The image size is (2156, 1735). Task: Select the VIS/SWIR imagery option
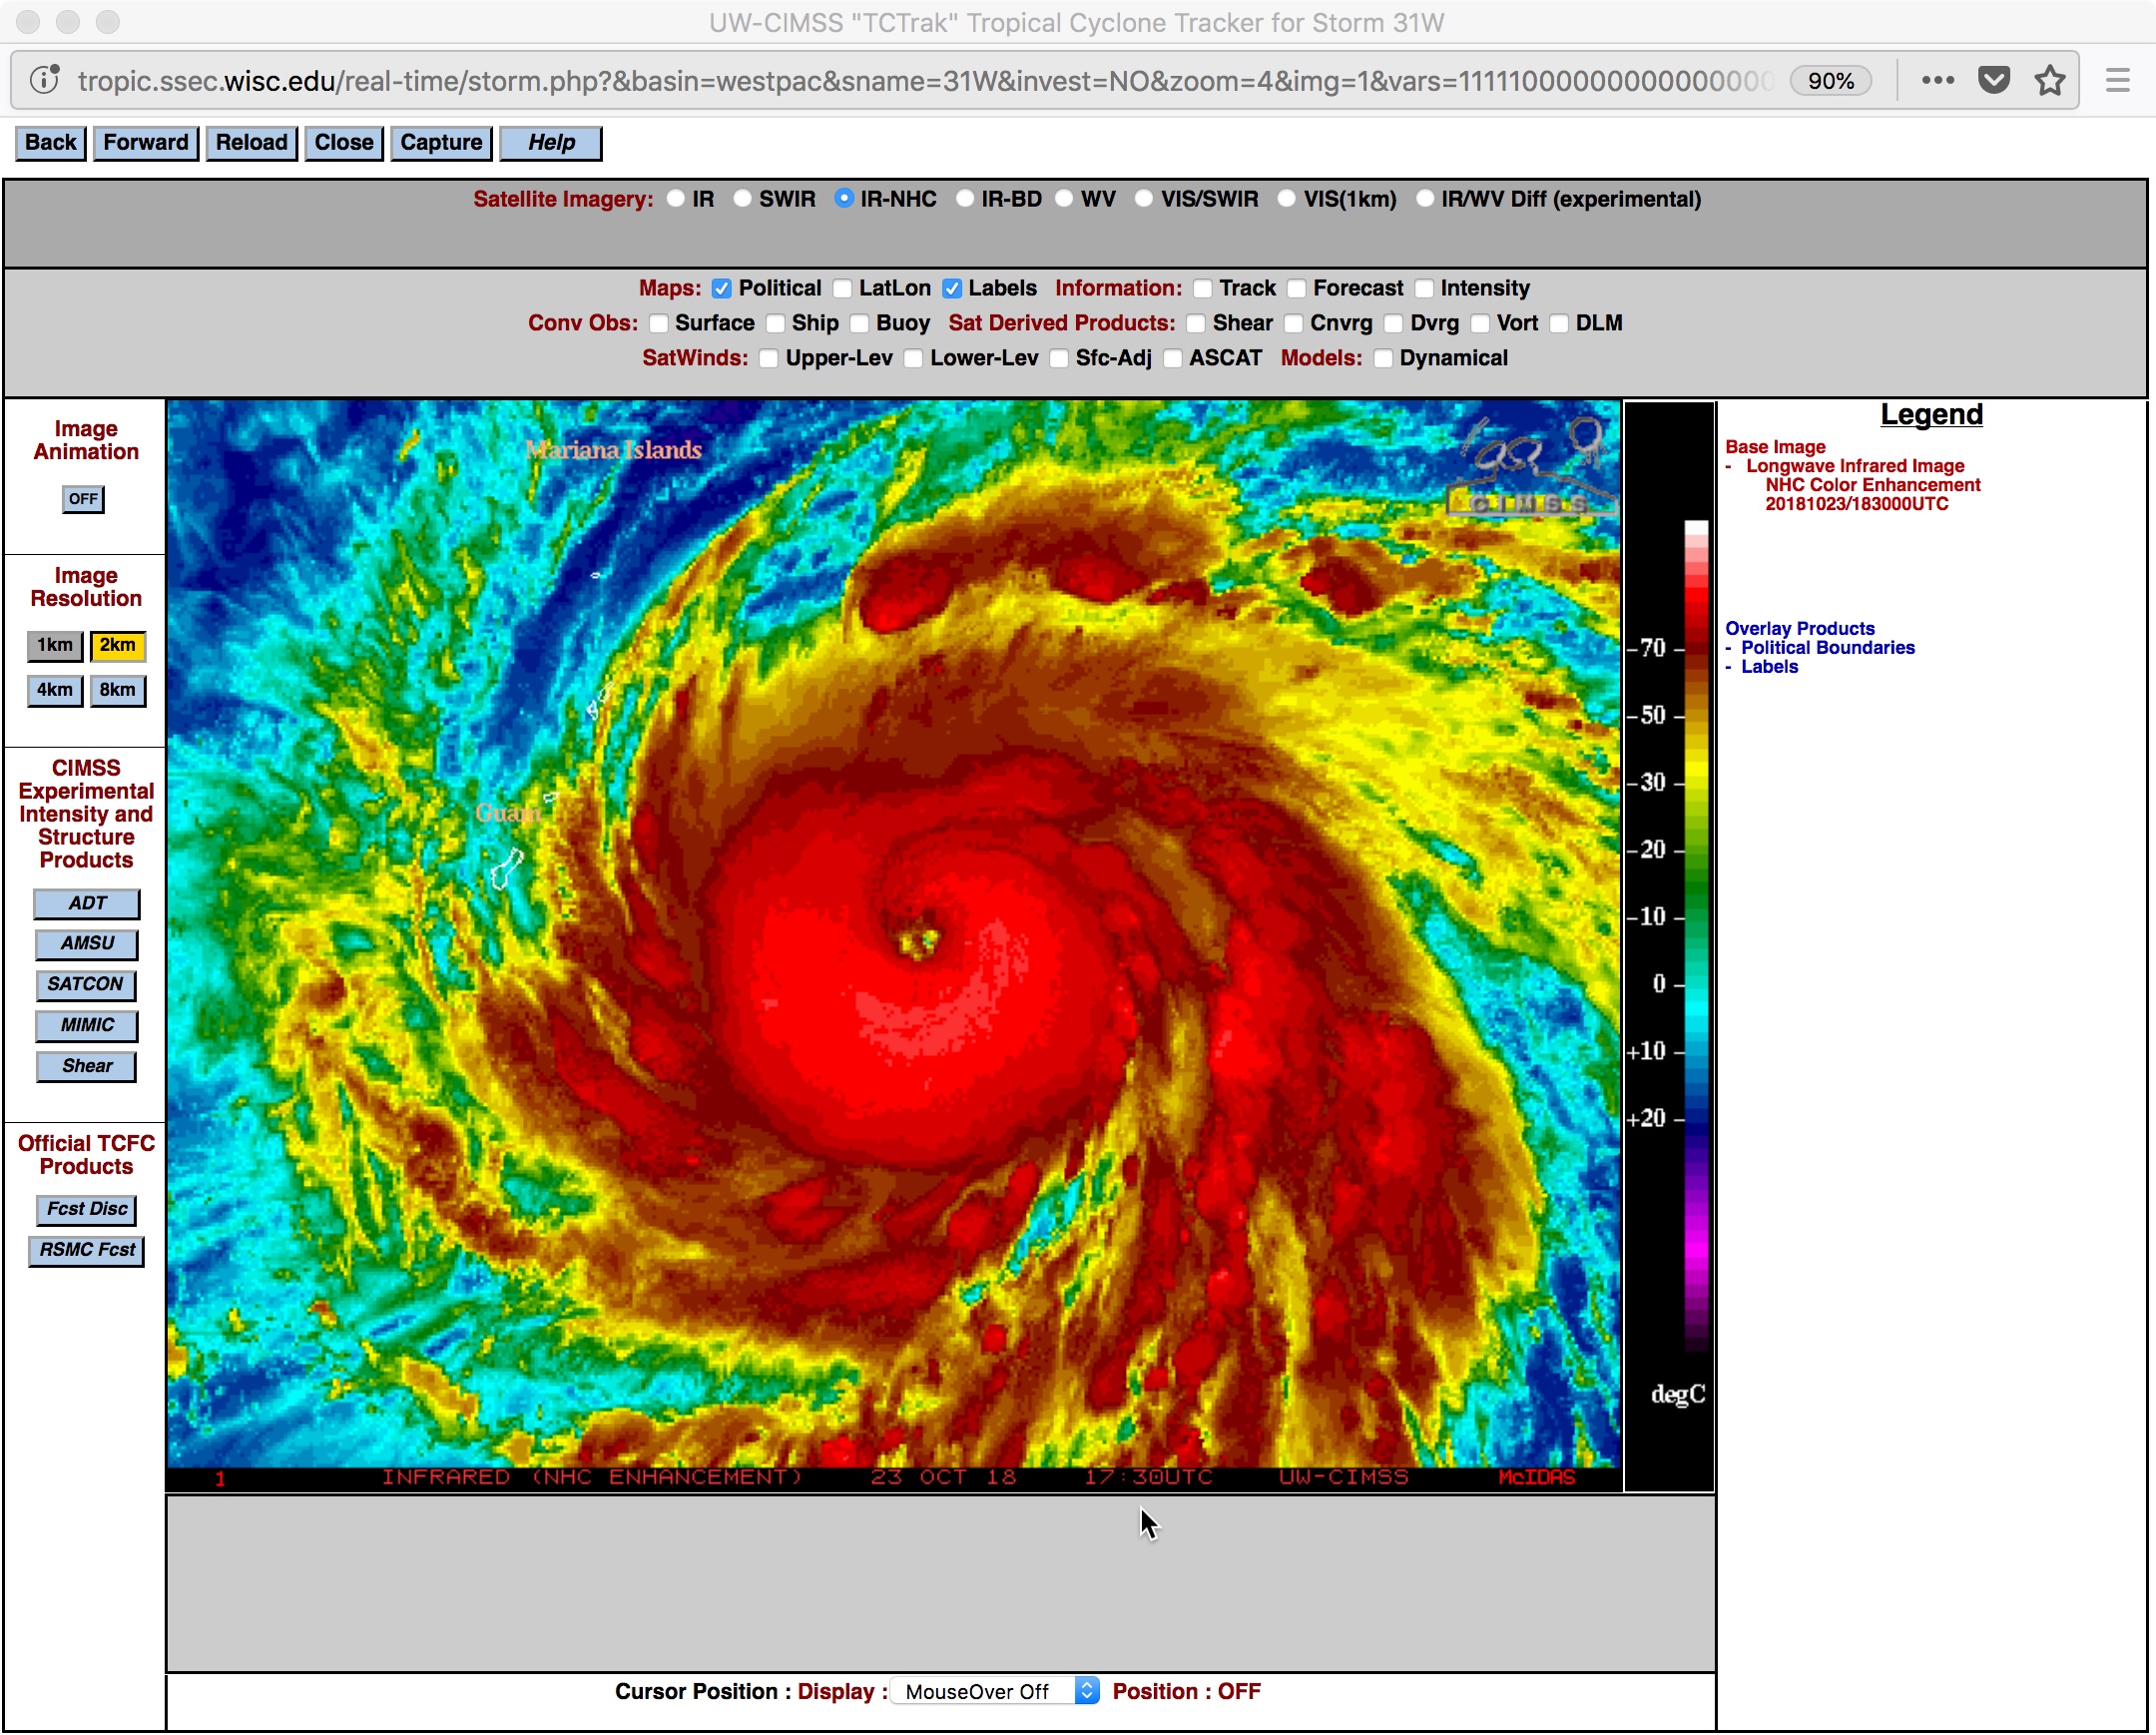click(x=1144, y=198)
